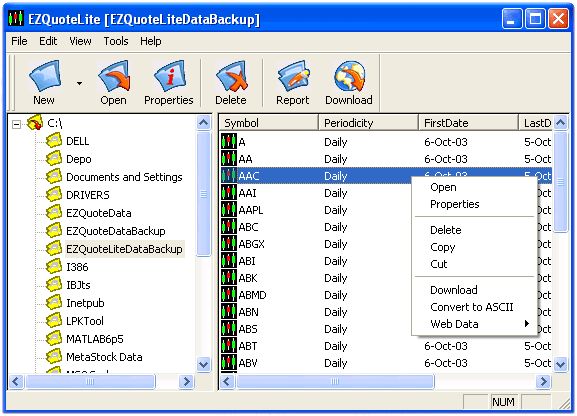This screenshot has height=416, width=577.
Task: Expand the Web Data submenu arrow
Action: (527, 324)
